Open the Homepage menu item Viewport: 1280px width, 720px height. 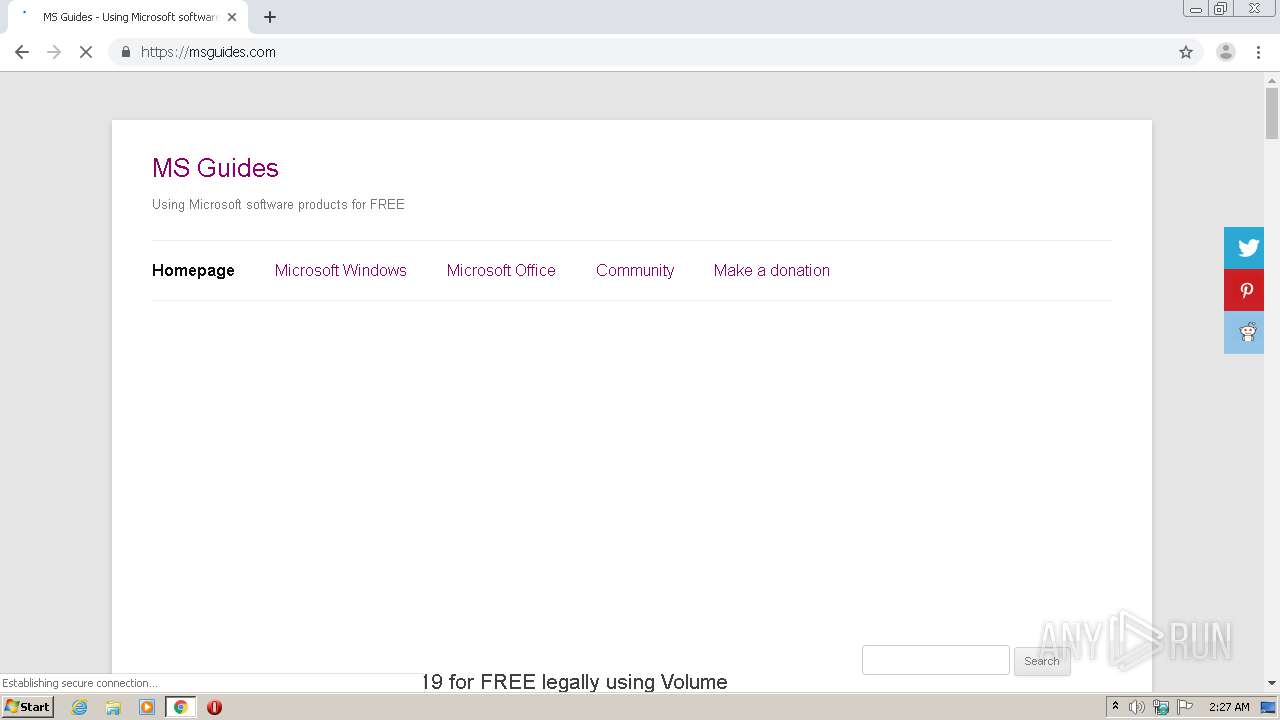point(193,270)
